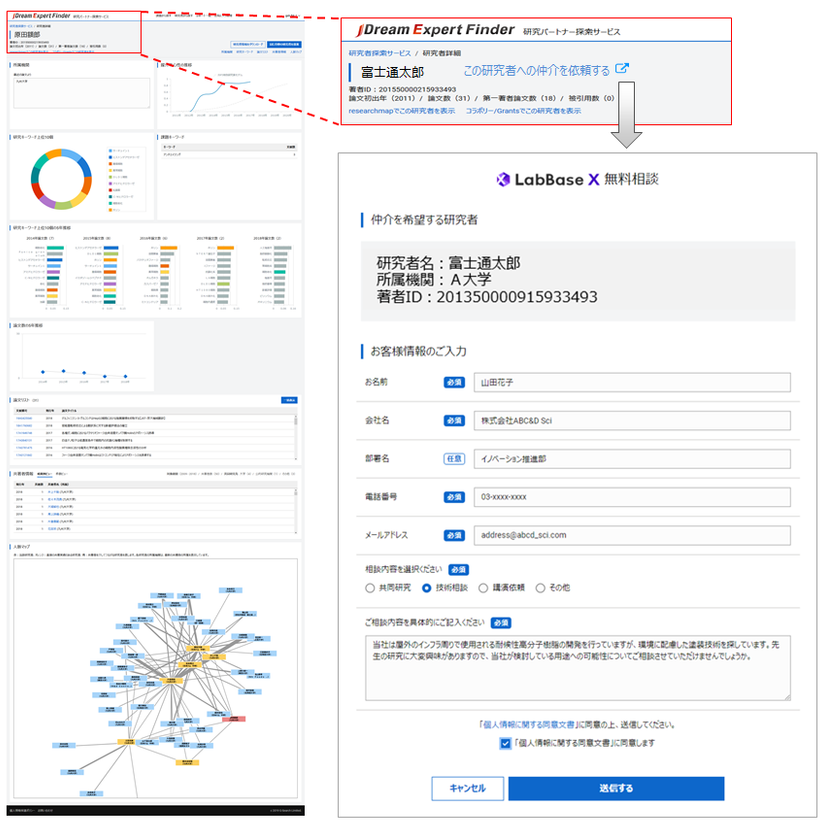The image size is (823, 840).
Task: Click the 富士通太郎 heading in the enlarged header
Action: 392,72
